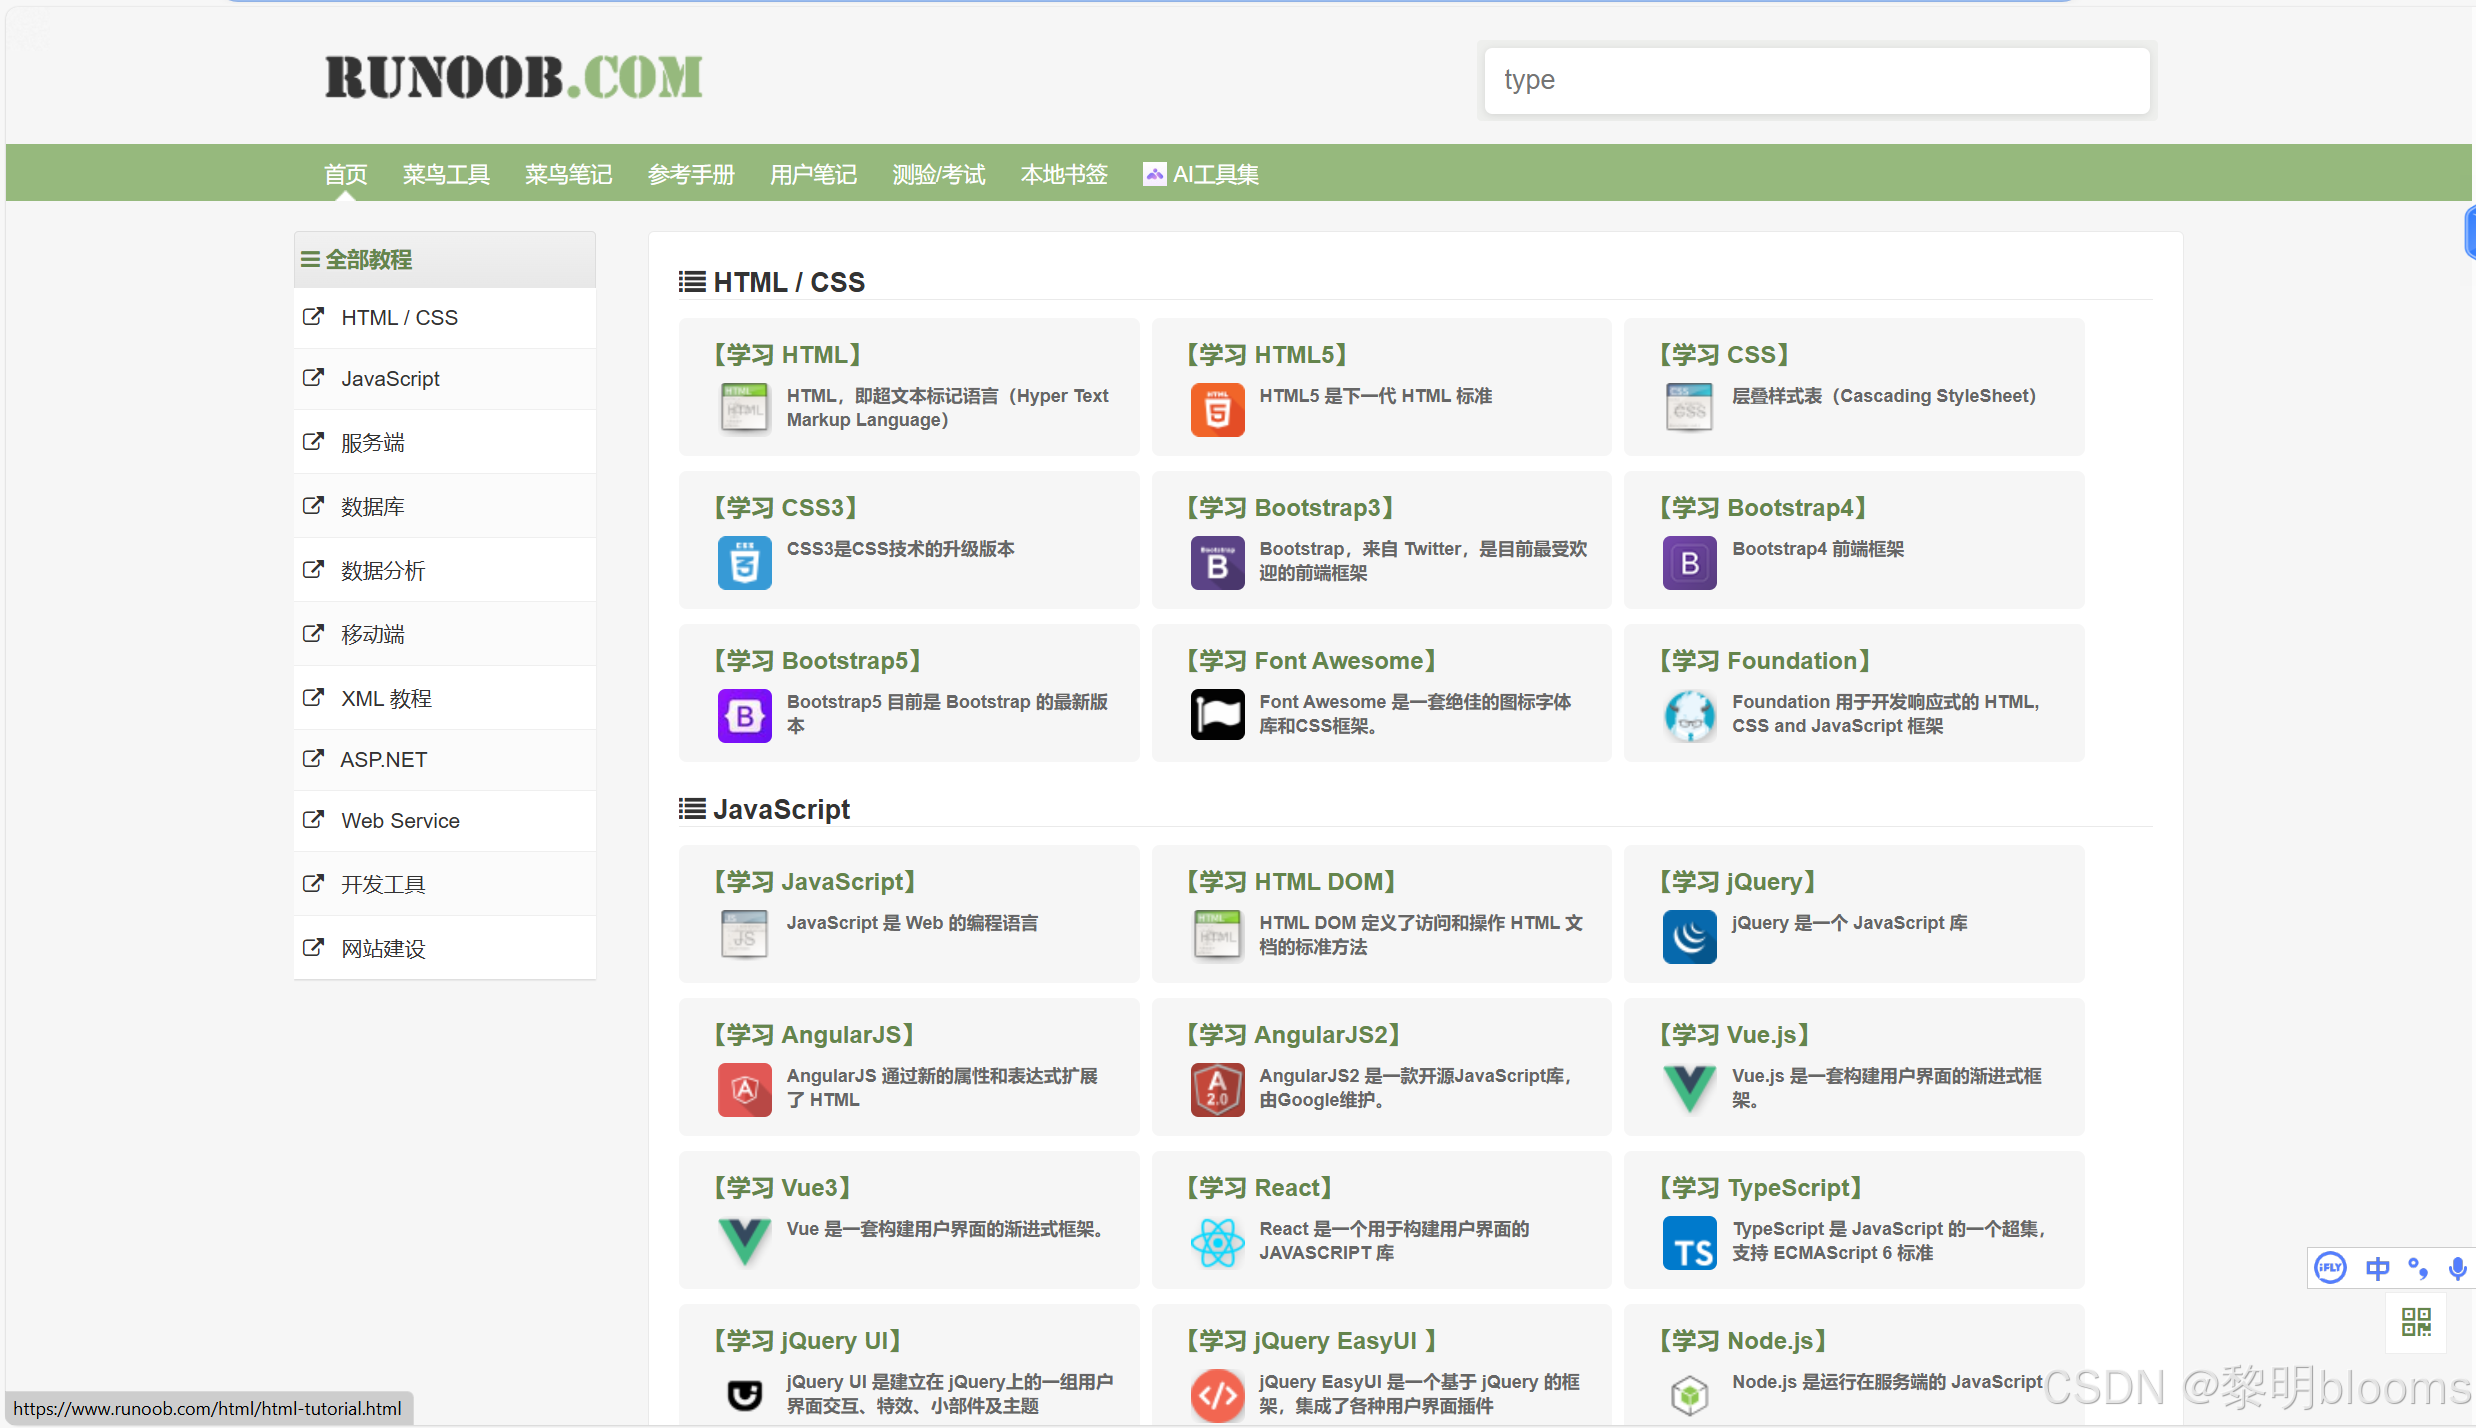The height and width of the screenshot is (1428, 2476).
Task: Click the Bootstrap3 B icon
Action: click(x=1217, y=562)
